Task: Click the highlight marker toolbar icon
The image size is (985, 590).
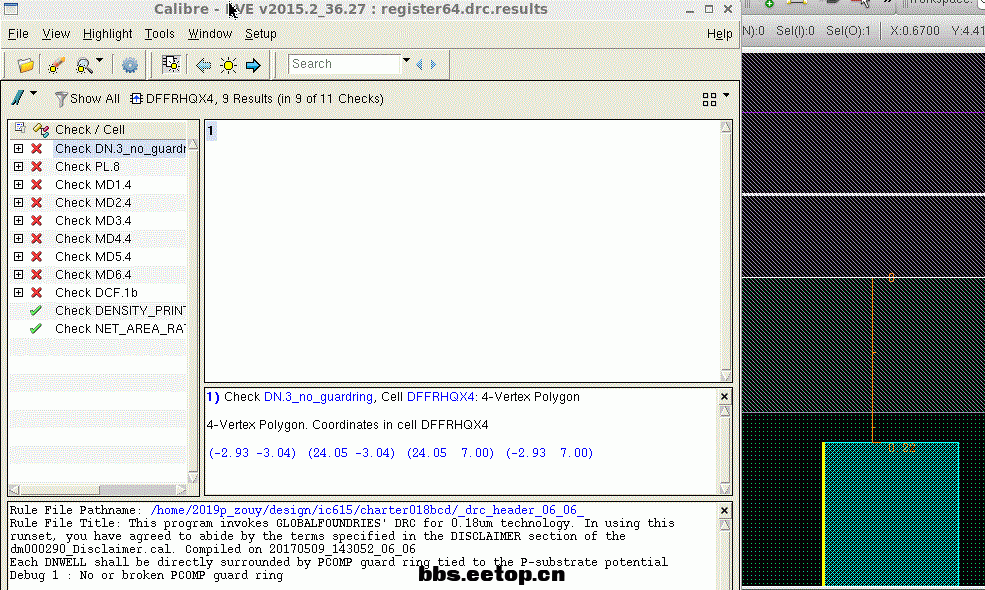Action: 56,65
